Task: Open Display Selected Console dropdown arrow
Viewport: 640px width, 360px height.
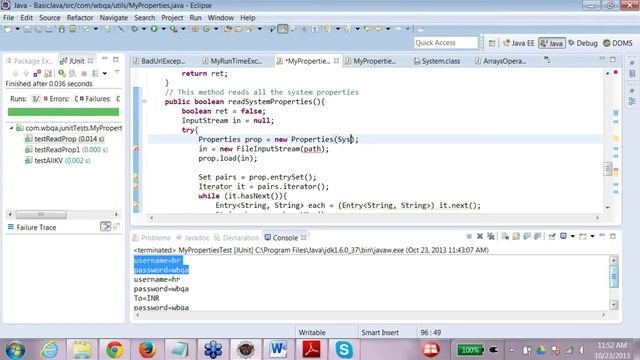Action: [x=572, y=236]
